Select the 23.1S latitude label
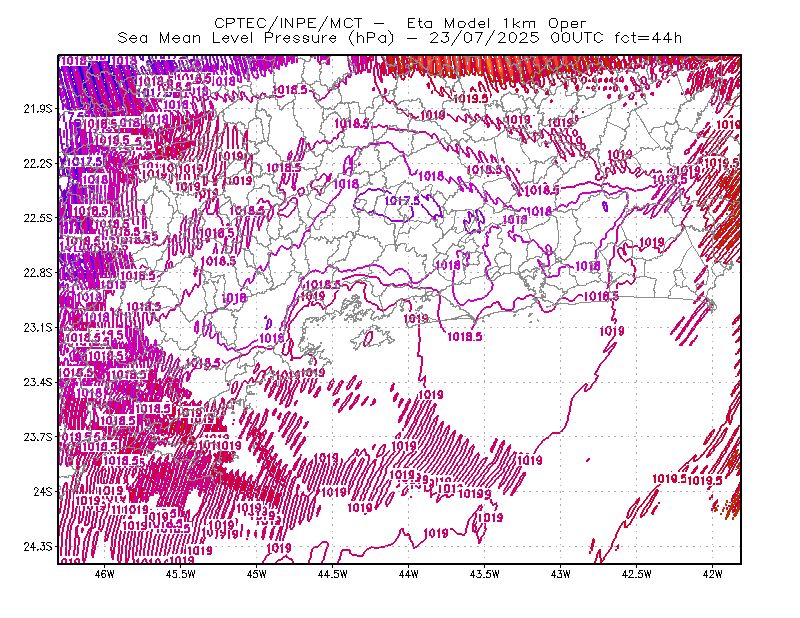Image resolution: width=800 pixels, height=618 pixels. 38,328
